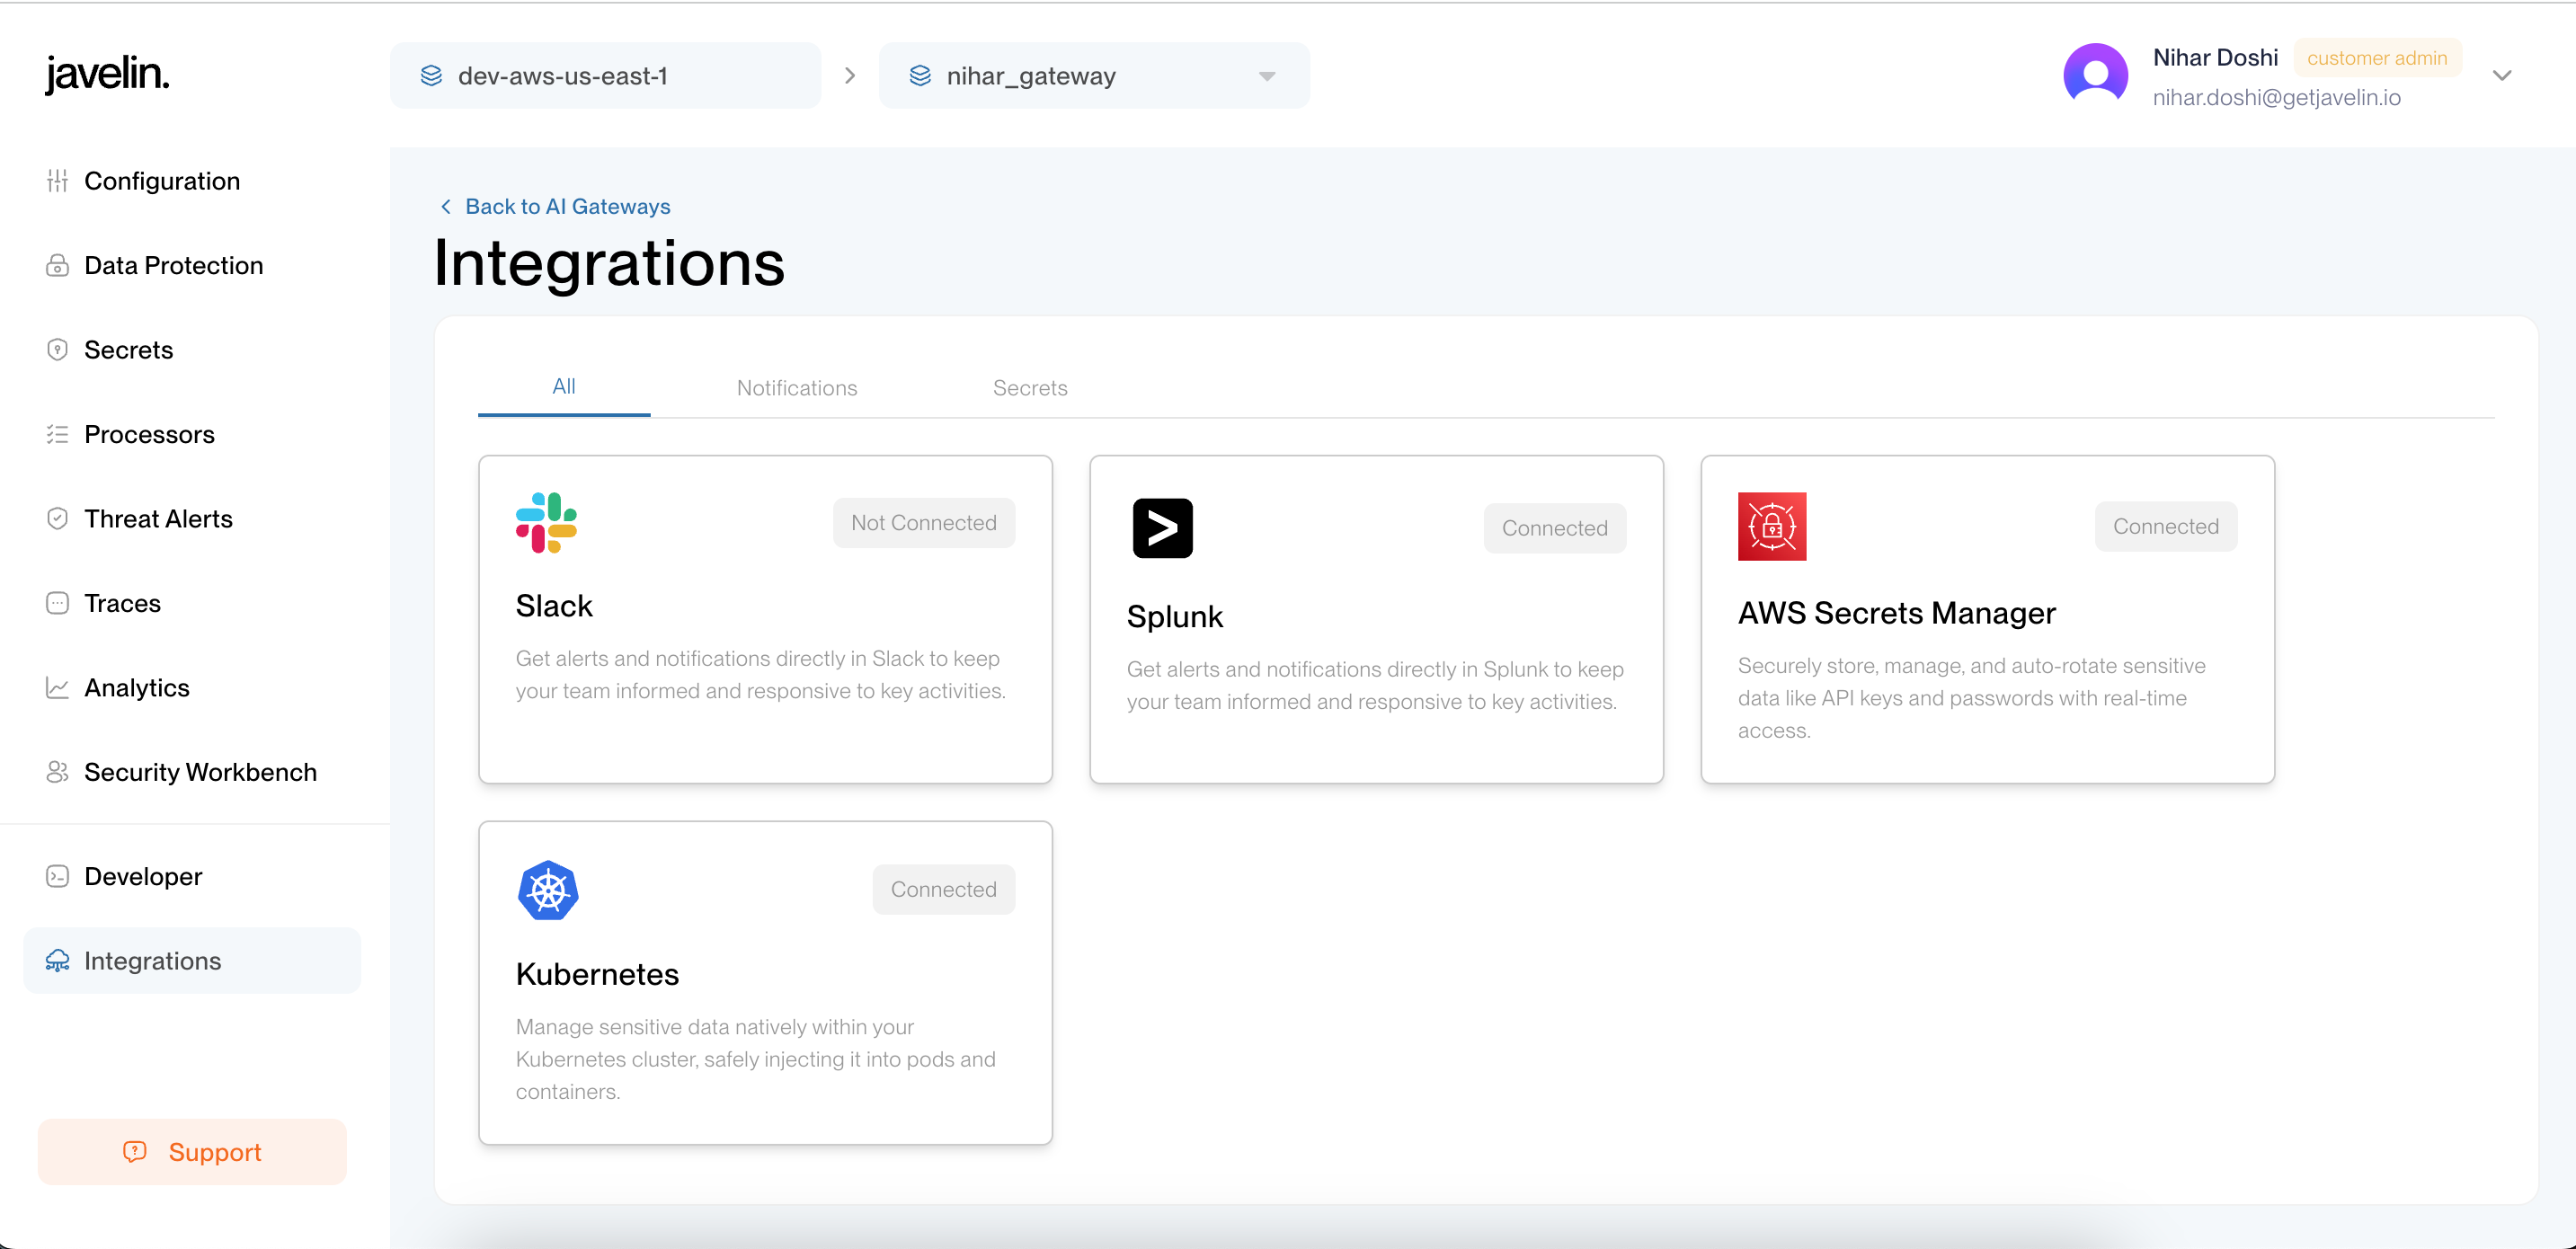Click the Splunk logo icon
Image resolution: width=2576 pixels, height=1249 pixels.
(1162, 528)
